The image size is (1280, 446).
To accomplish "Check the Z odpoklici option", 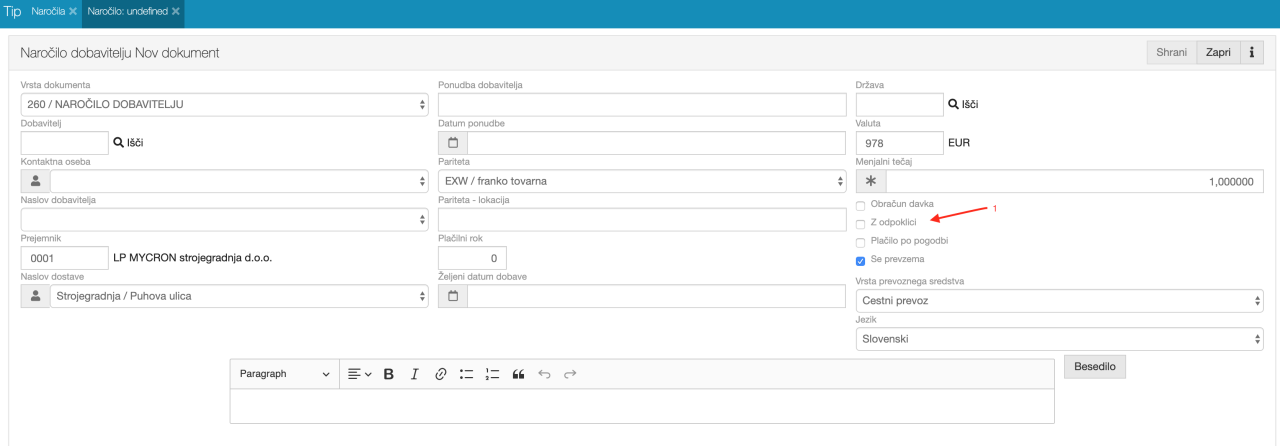I will pyautogui.click(x=861, y=223).
